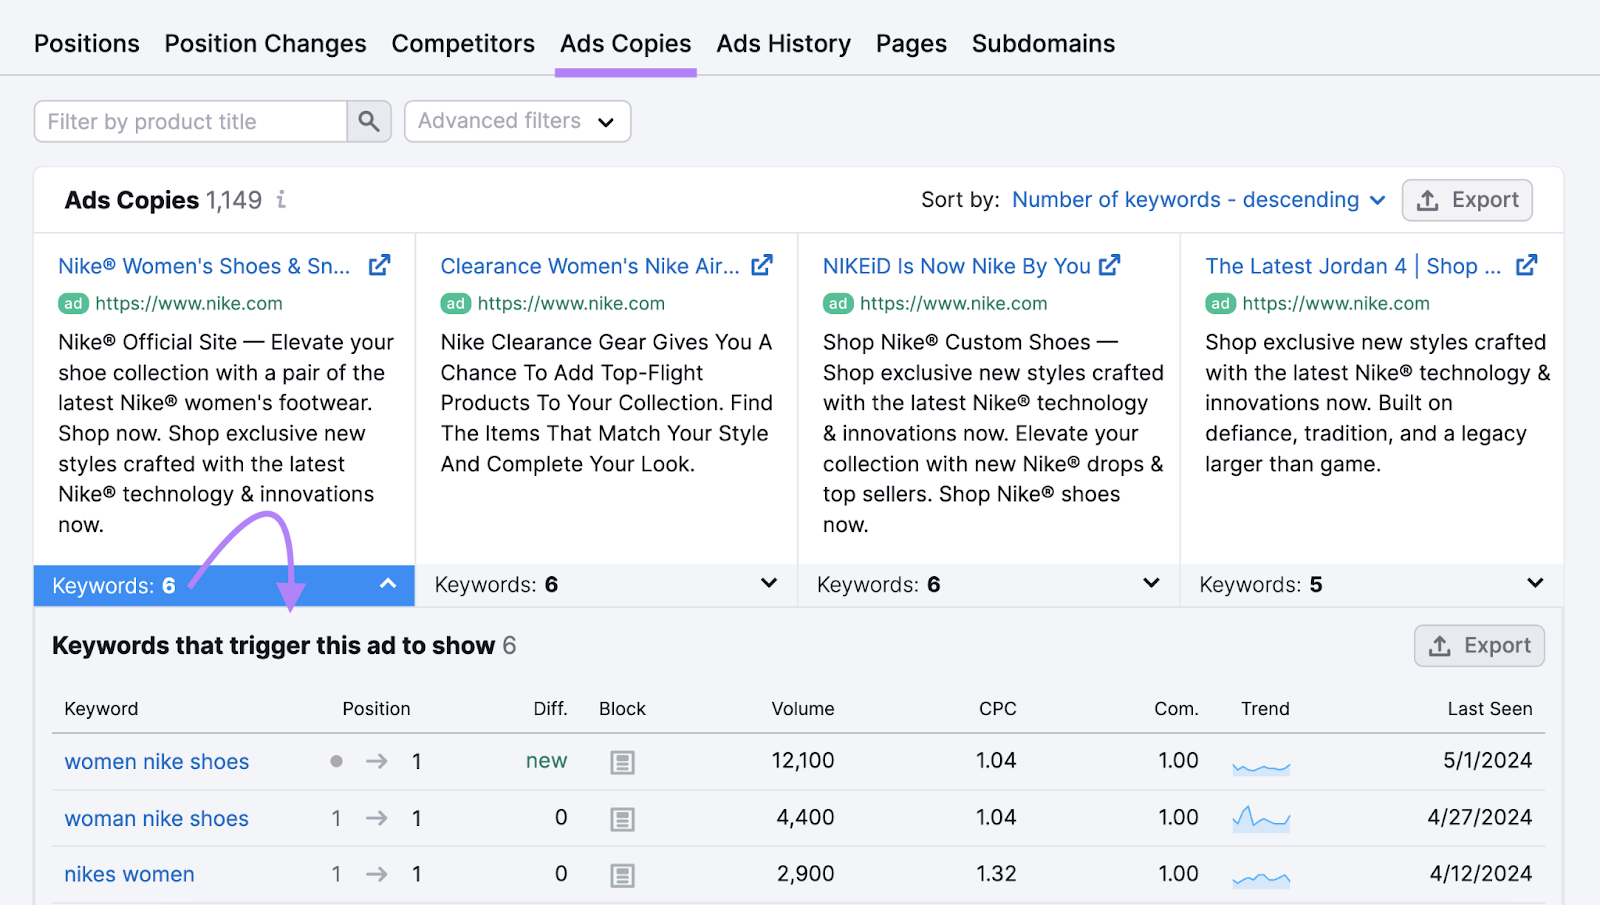This screenshot has height=905, width=1600.
Task: Focus the Filter by product title field
Action: point(191,121)
